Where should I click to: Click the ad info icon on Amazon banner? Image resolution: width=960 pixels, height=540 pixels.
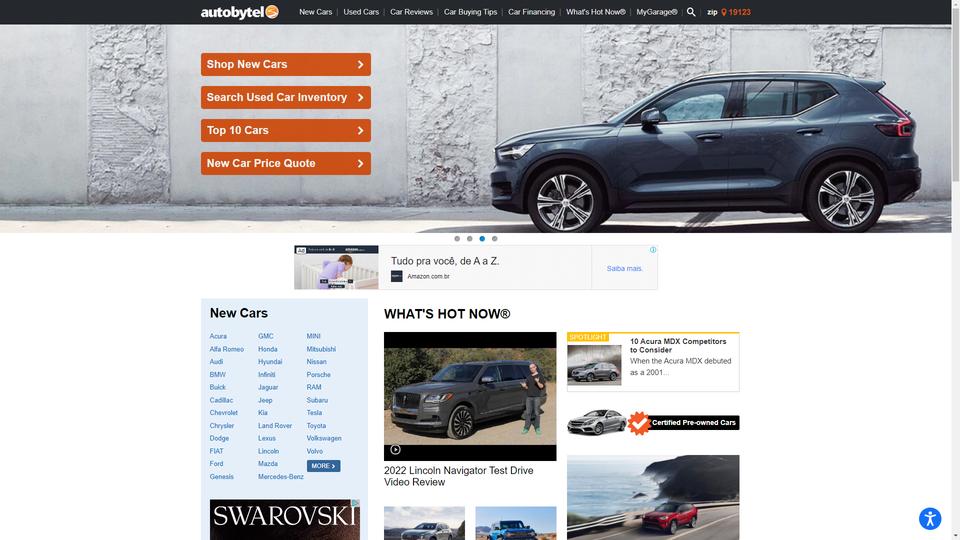coord(653,250)
